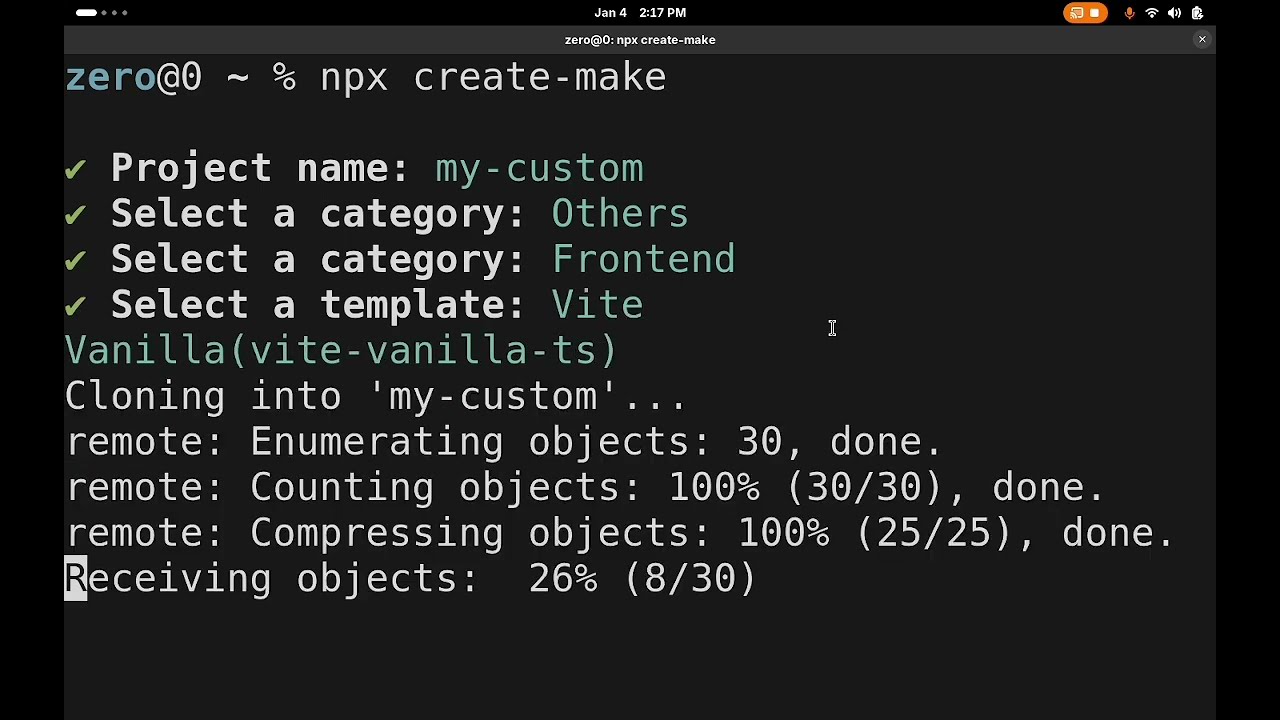
Task: Open the Jan 4 2:17 PM clock menu
Action: click(640, 13)
